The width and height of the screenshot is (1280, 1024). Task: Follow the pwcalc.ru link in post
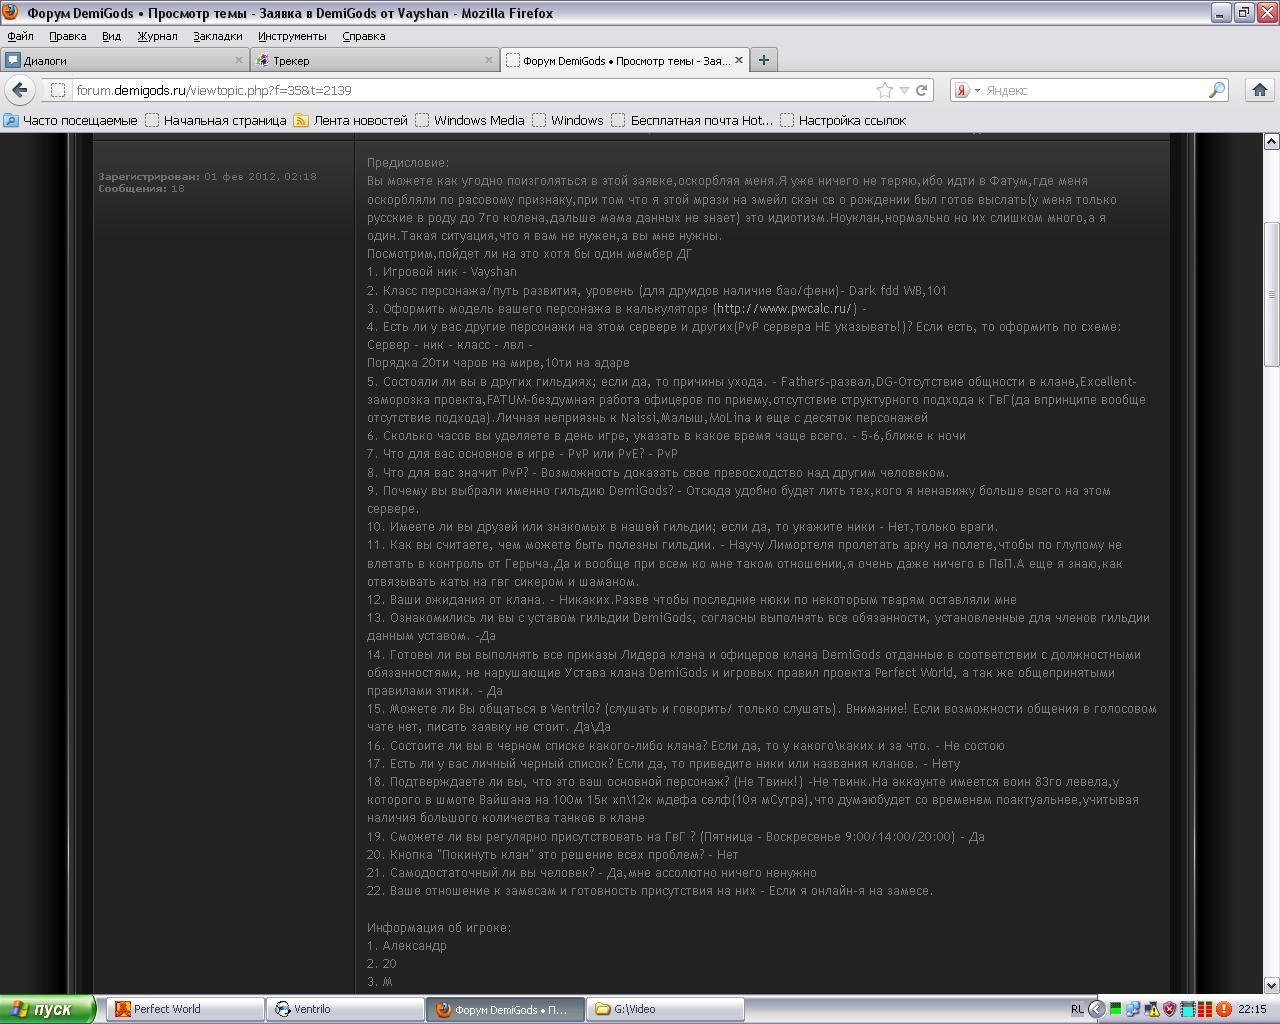pos(785,309)
